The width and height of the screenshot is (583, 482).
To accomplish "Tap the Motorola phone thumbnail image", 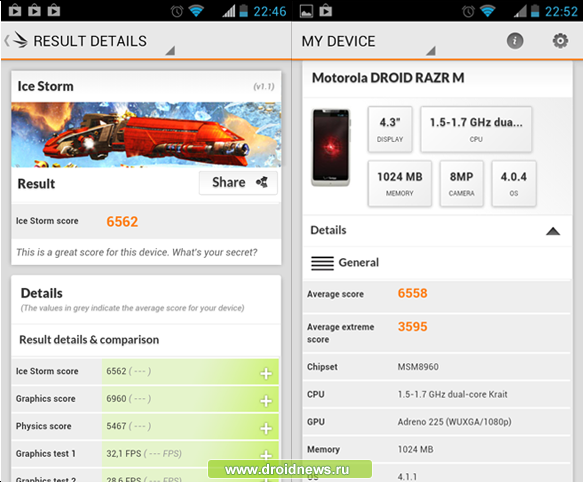I will click(x=331, y=147).
